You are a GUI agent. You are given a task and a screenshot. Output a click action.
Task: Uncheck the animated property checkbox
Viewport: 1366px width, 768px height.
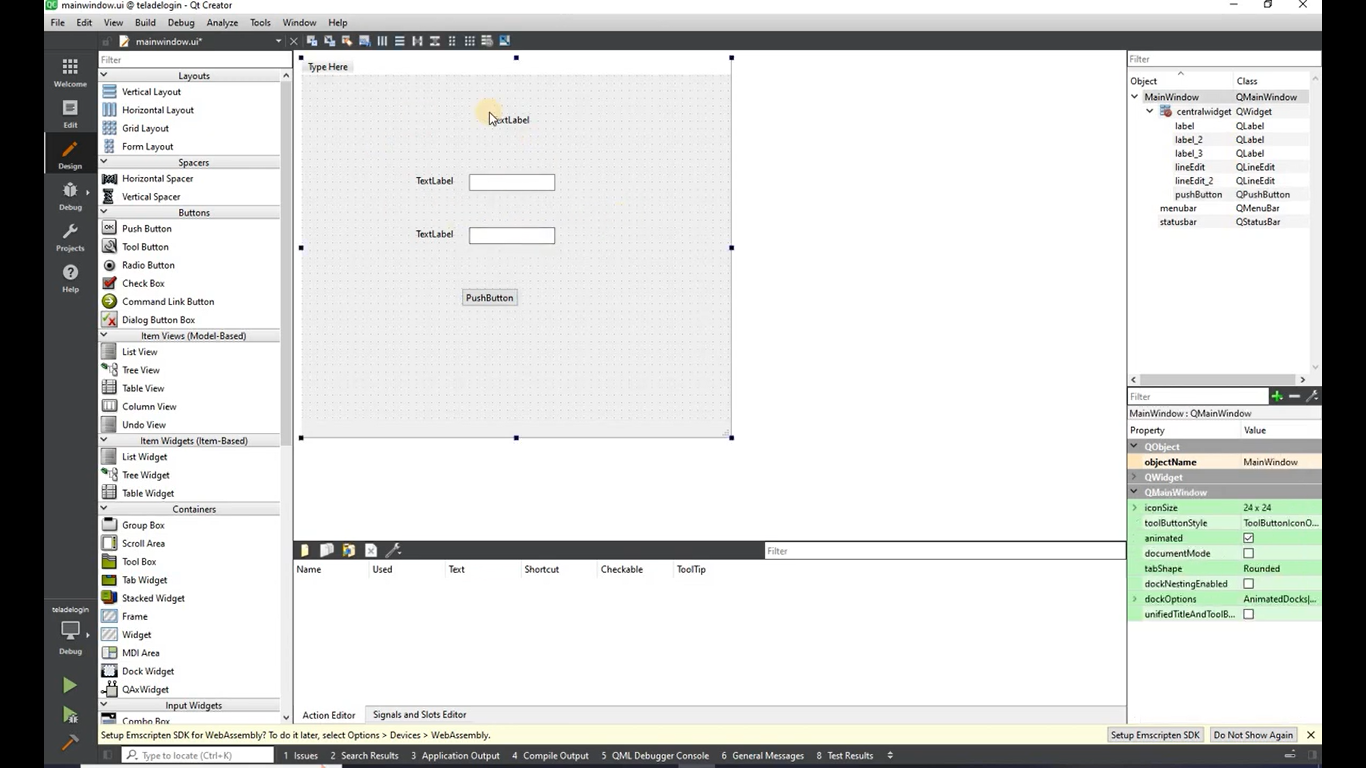1248,538
